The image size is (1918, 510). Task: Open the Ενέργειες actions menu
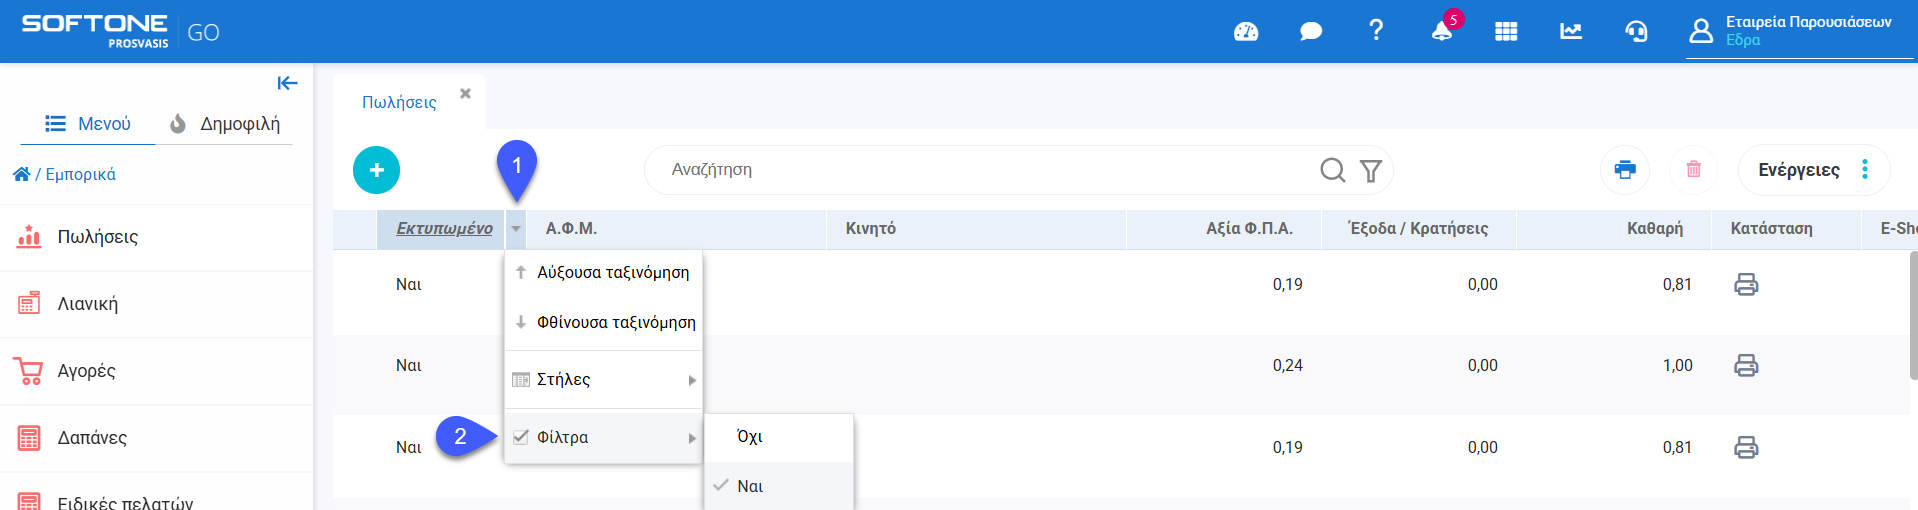[1813, 170]
